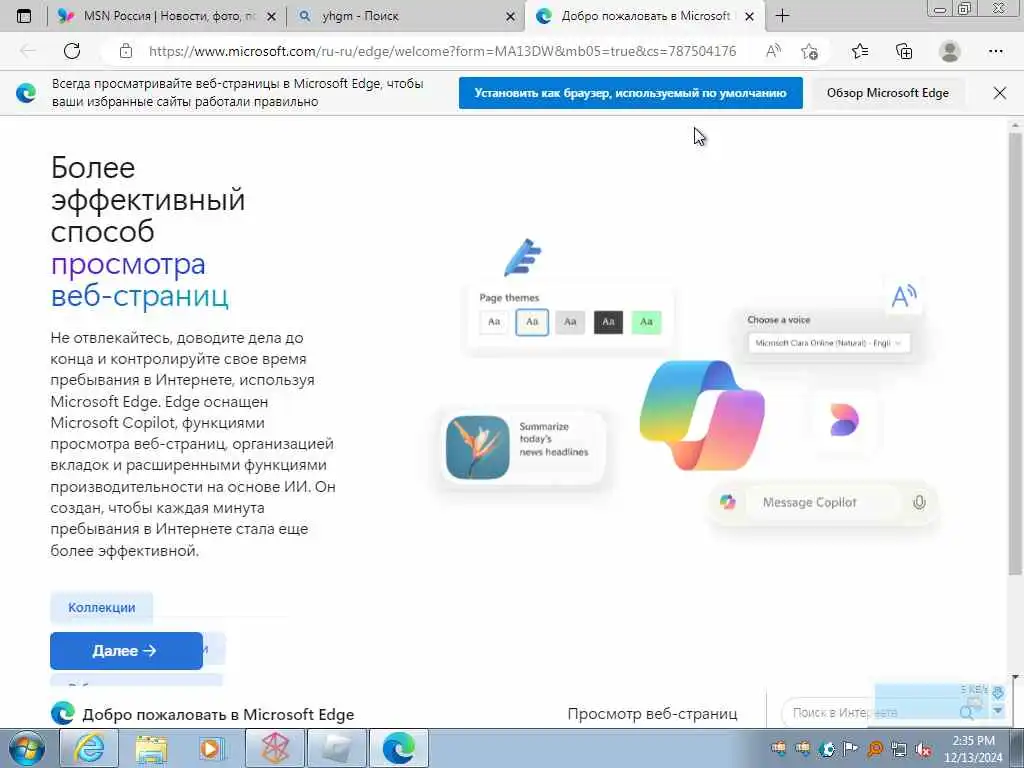Click the Summarize today's news headlines text

[x=553, y=439]
